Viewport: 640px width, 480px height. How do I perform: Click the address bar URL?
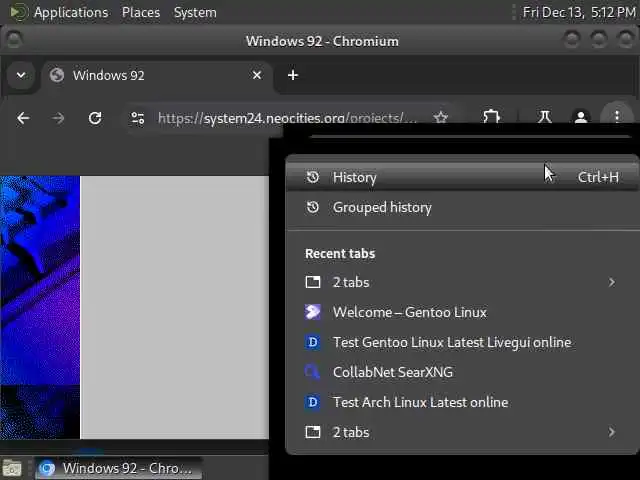point(287,118)
